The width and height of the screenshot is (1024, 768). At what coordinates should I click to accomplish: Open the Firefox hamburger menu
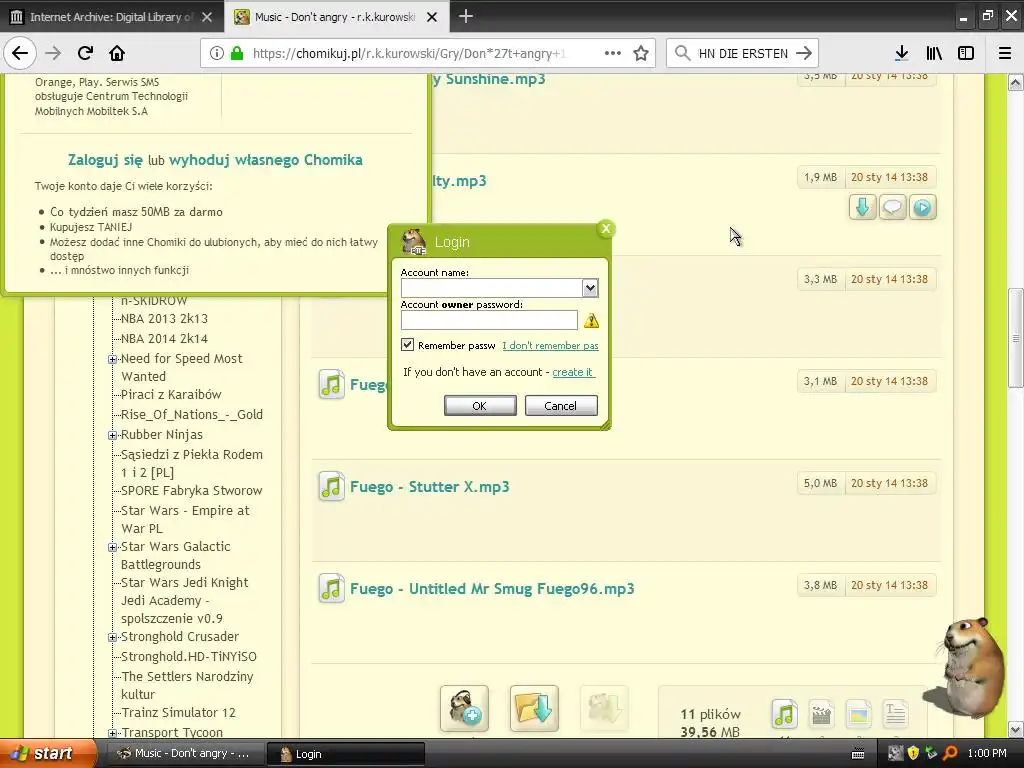click(1004, 53)
